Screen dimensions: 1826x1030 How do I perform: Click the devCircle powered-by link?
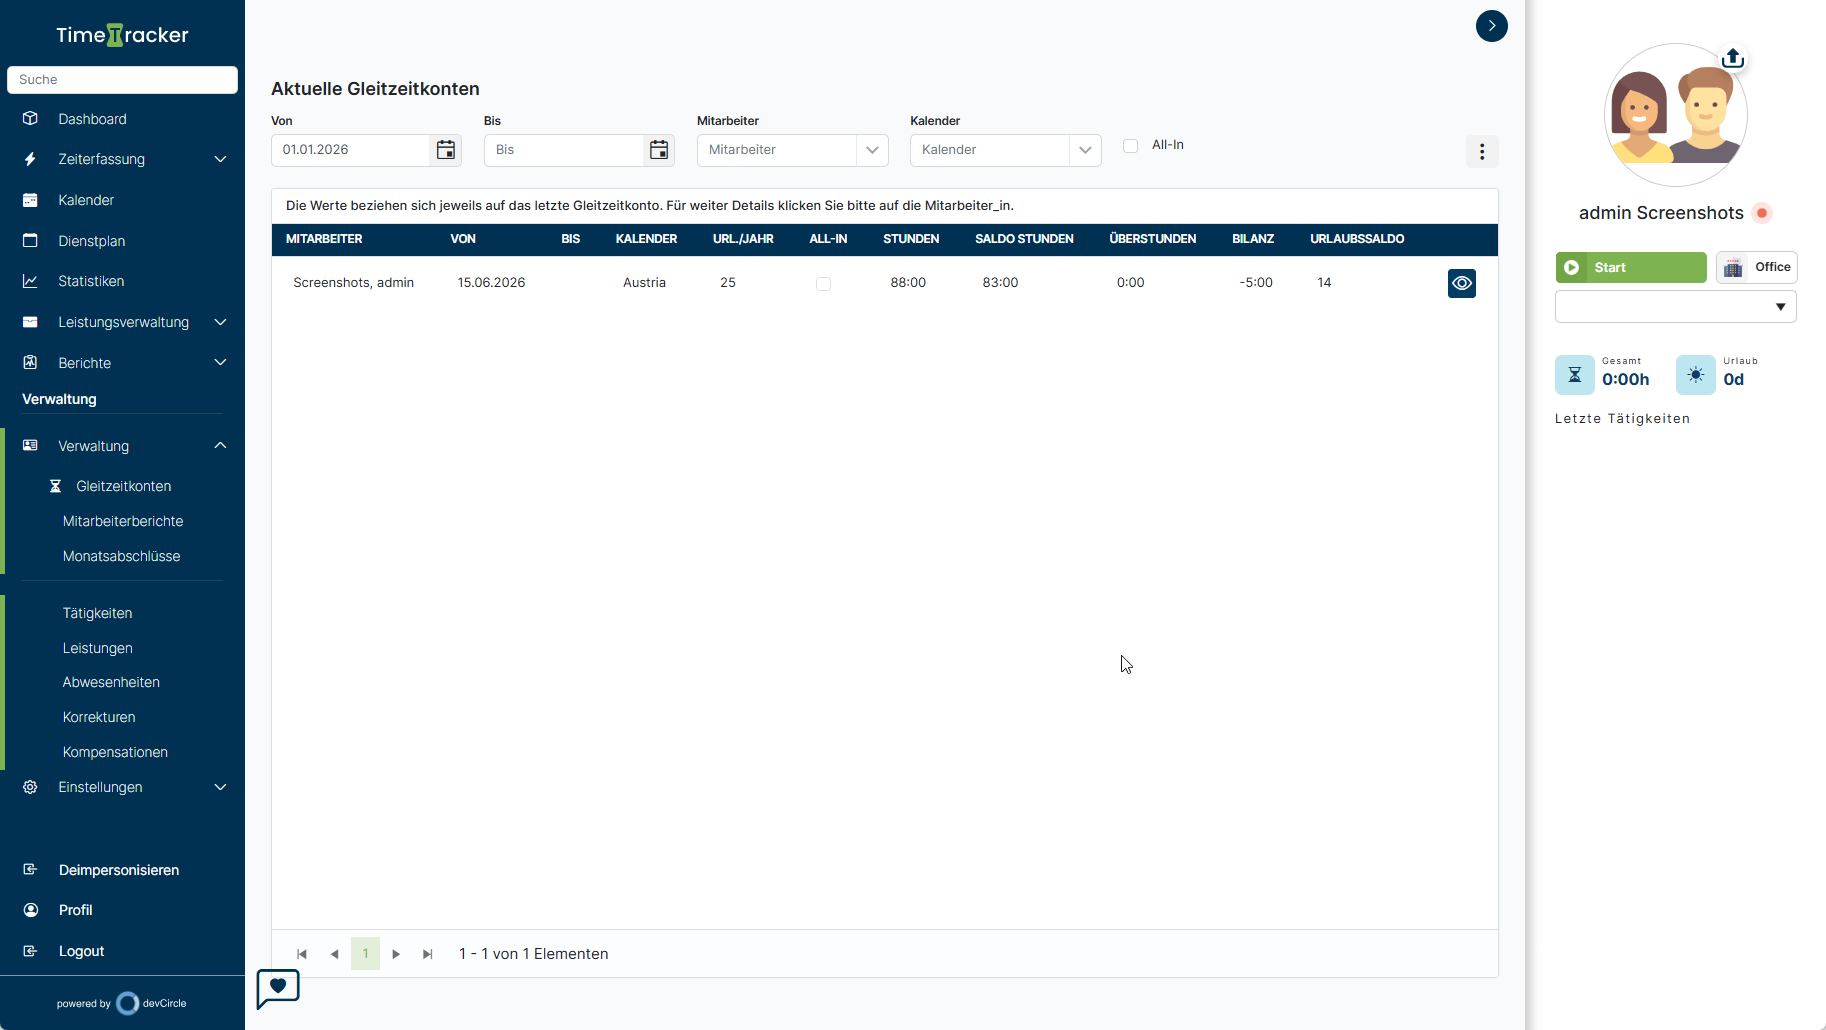[122, 1003]
